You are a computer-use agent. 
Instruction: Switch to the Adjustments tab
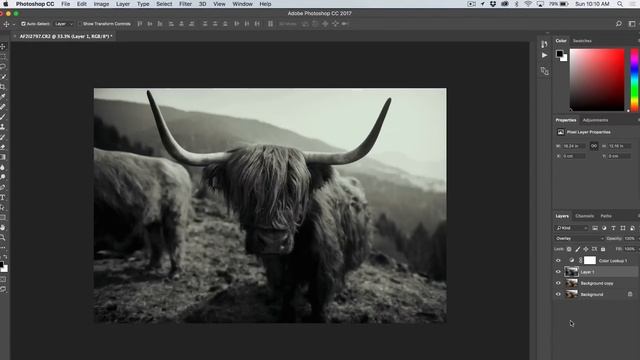[595, 120]
